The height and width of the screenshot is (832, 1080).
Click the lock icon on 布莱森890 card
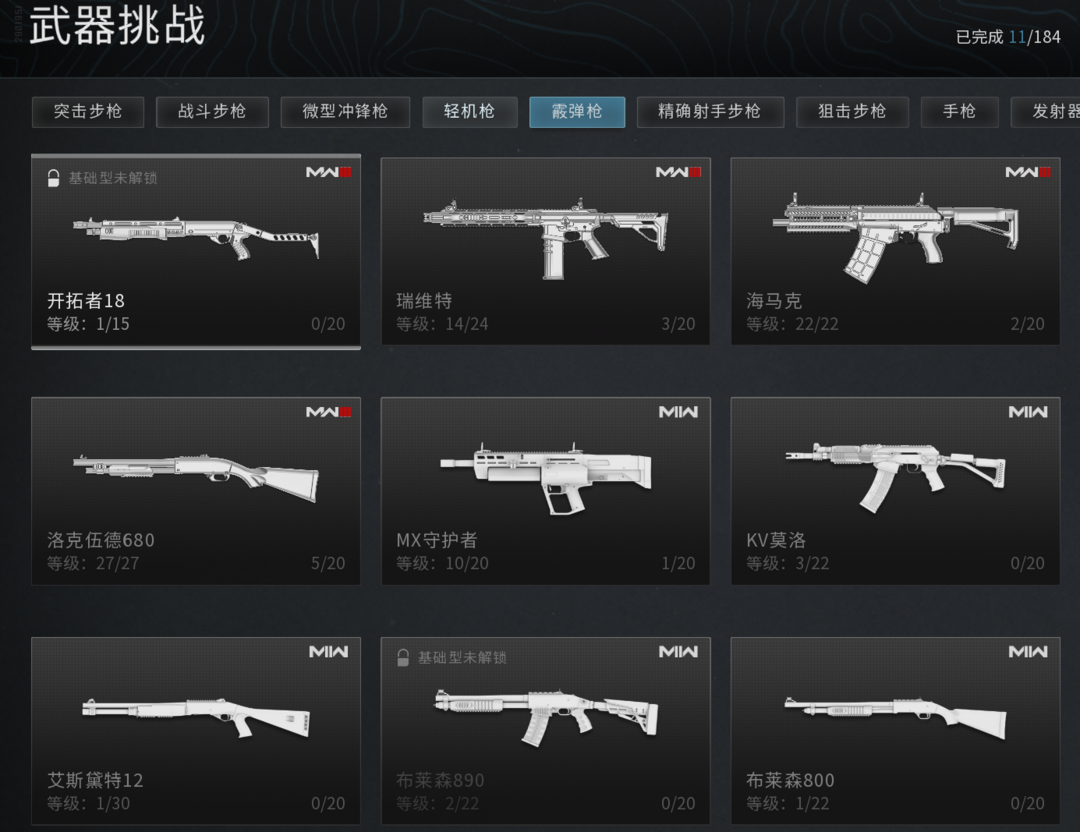coord(403,658)
